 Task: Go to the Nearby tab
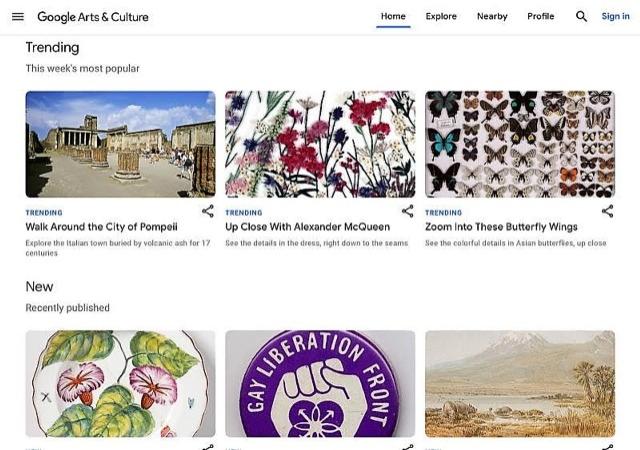(x=492, y=17)
